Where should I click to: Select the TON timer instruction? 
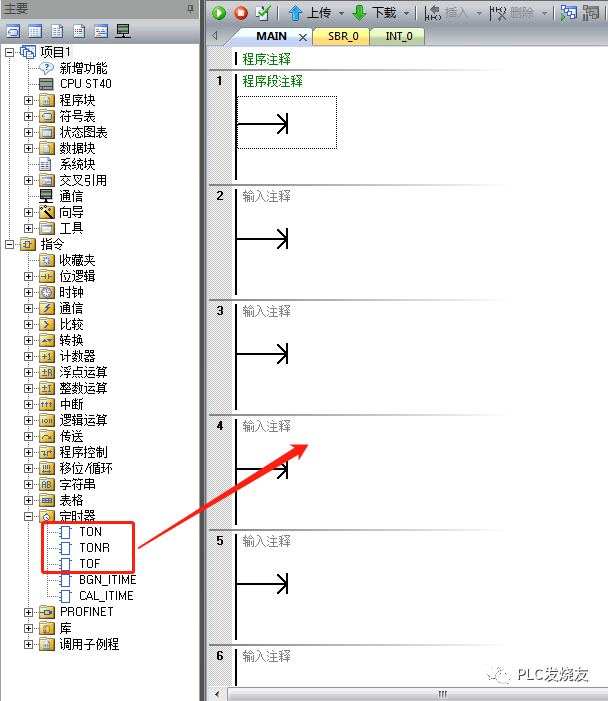coord(90,532)
